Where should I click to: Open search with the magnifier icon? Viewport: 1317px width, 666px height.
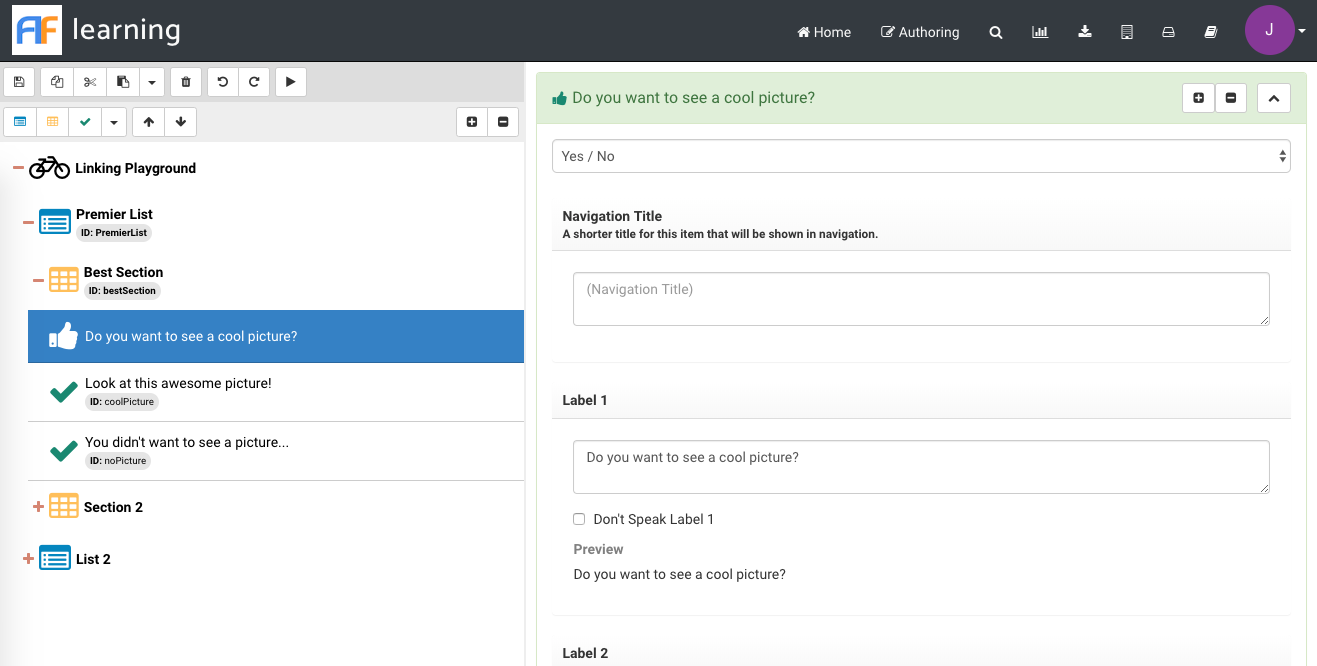(996, 32)
